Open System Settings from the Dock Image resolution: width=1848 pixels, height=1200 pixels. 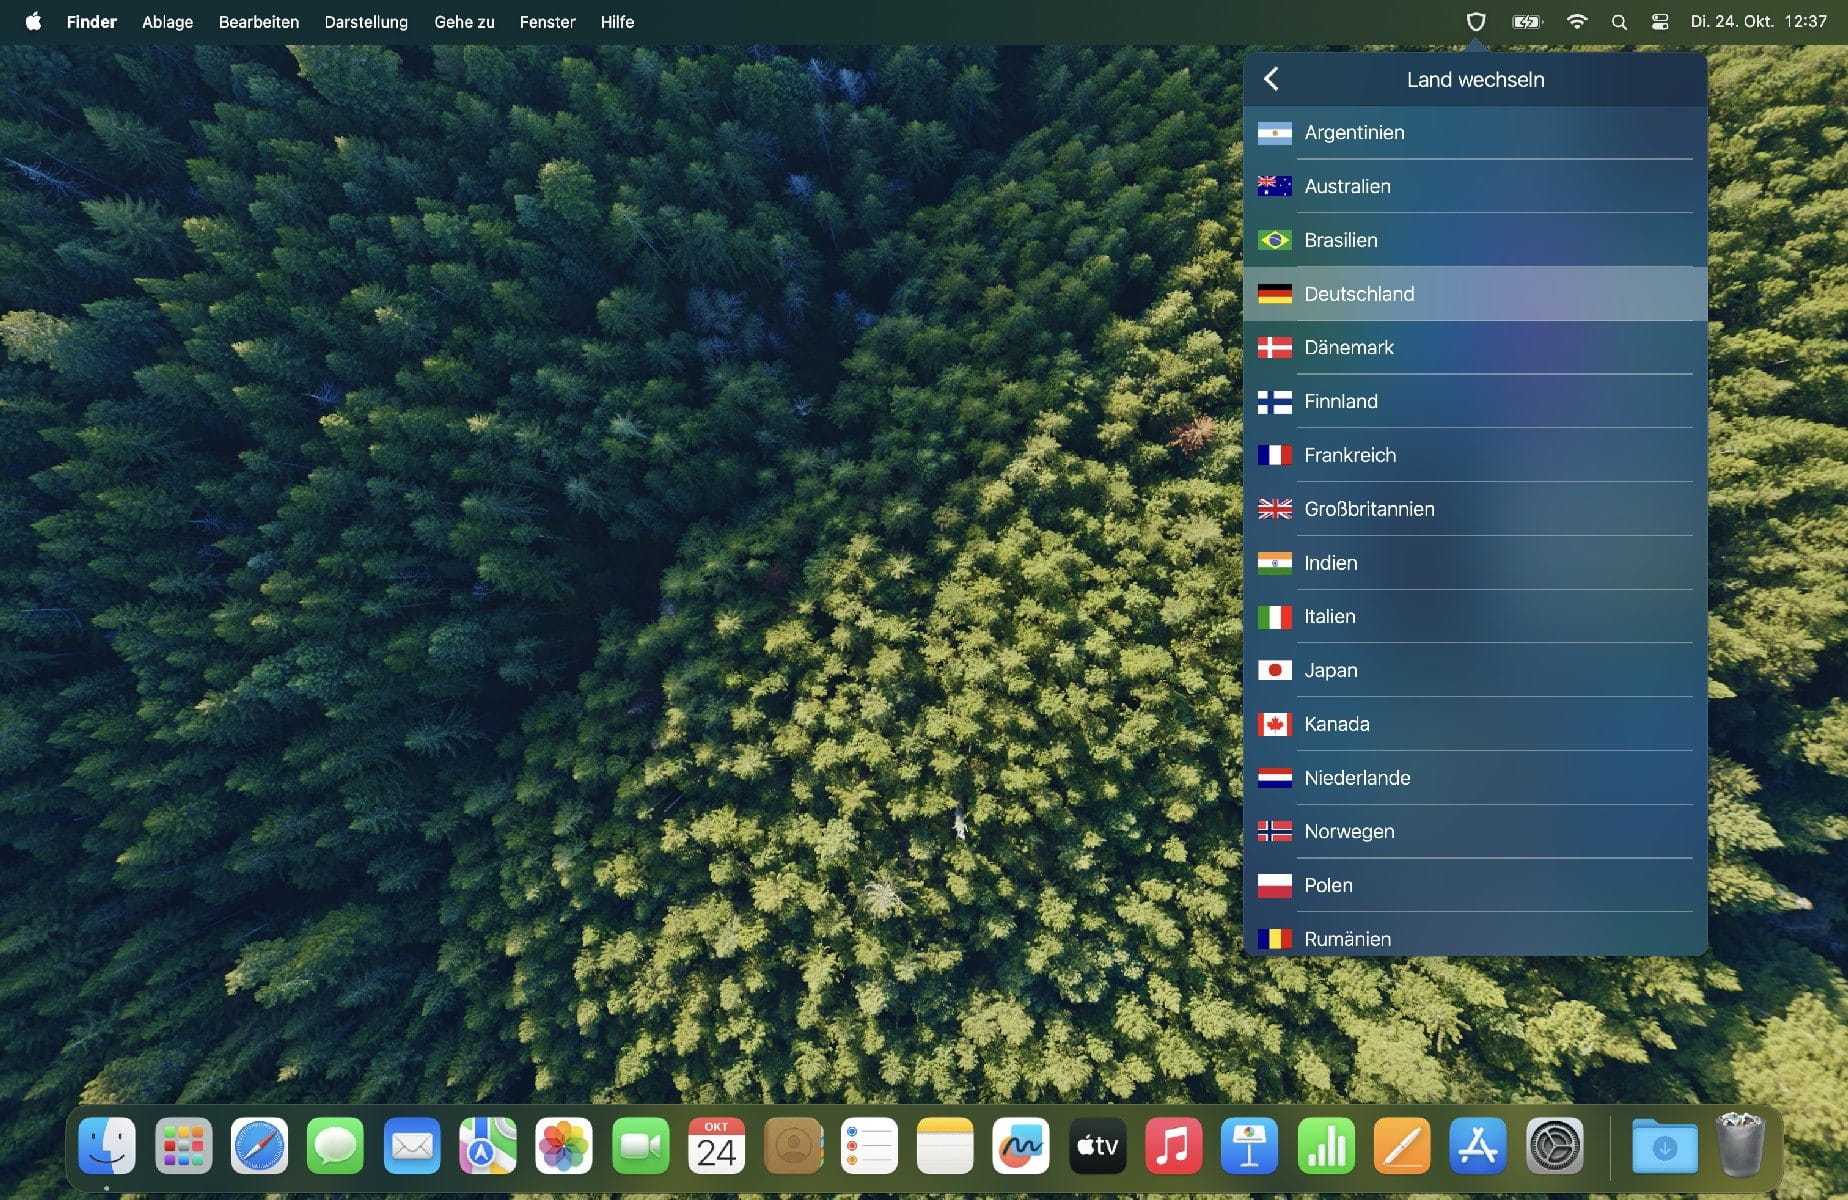point(1554,1146)
